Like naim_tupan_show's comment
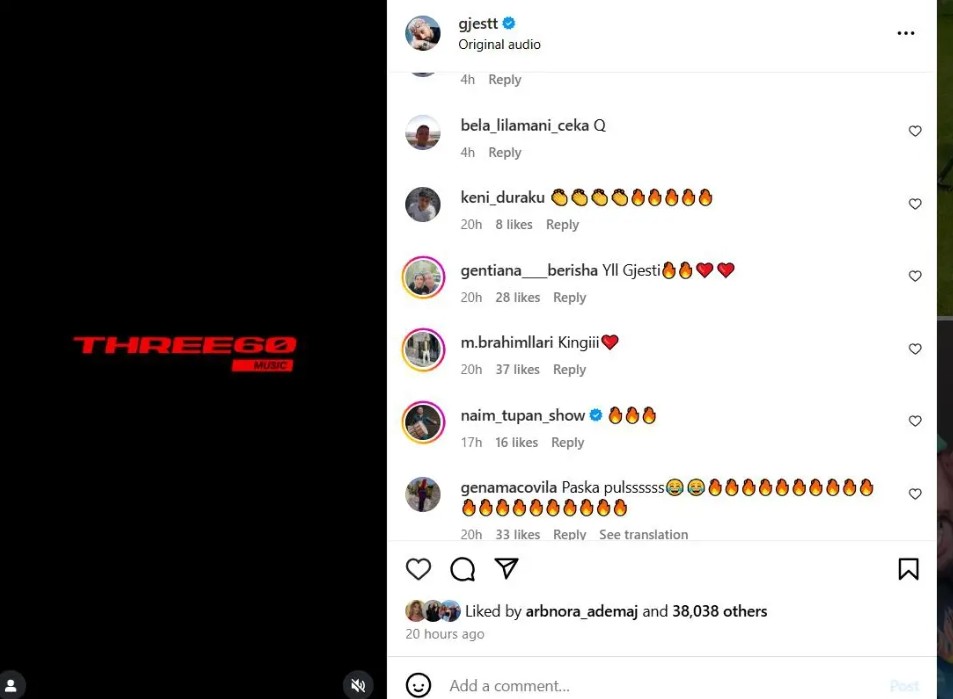This screenshot has height=699, width=953. click(915, 421)
